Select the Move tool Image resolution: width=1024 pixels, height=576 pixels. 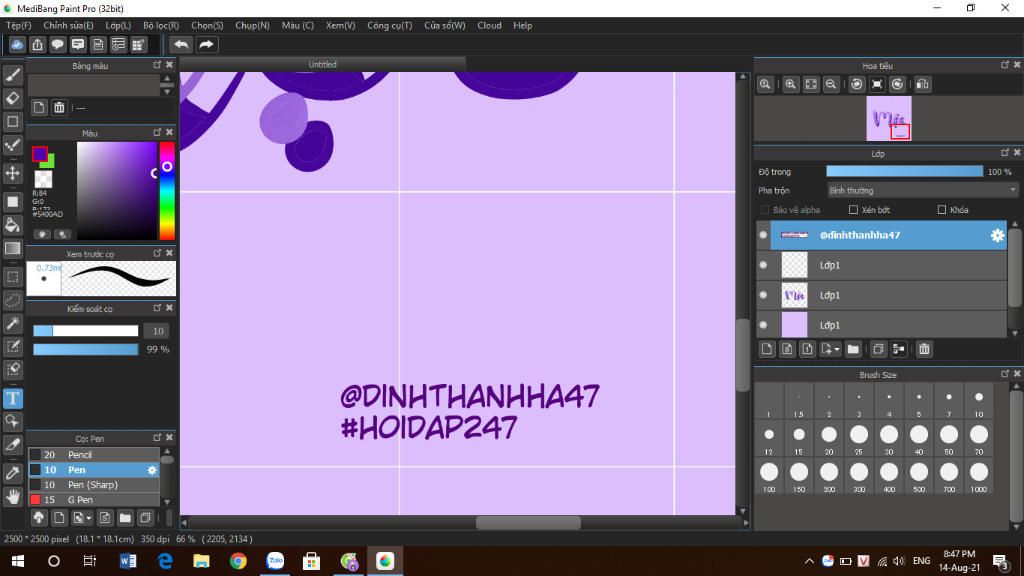click(x=12, y=173)
